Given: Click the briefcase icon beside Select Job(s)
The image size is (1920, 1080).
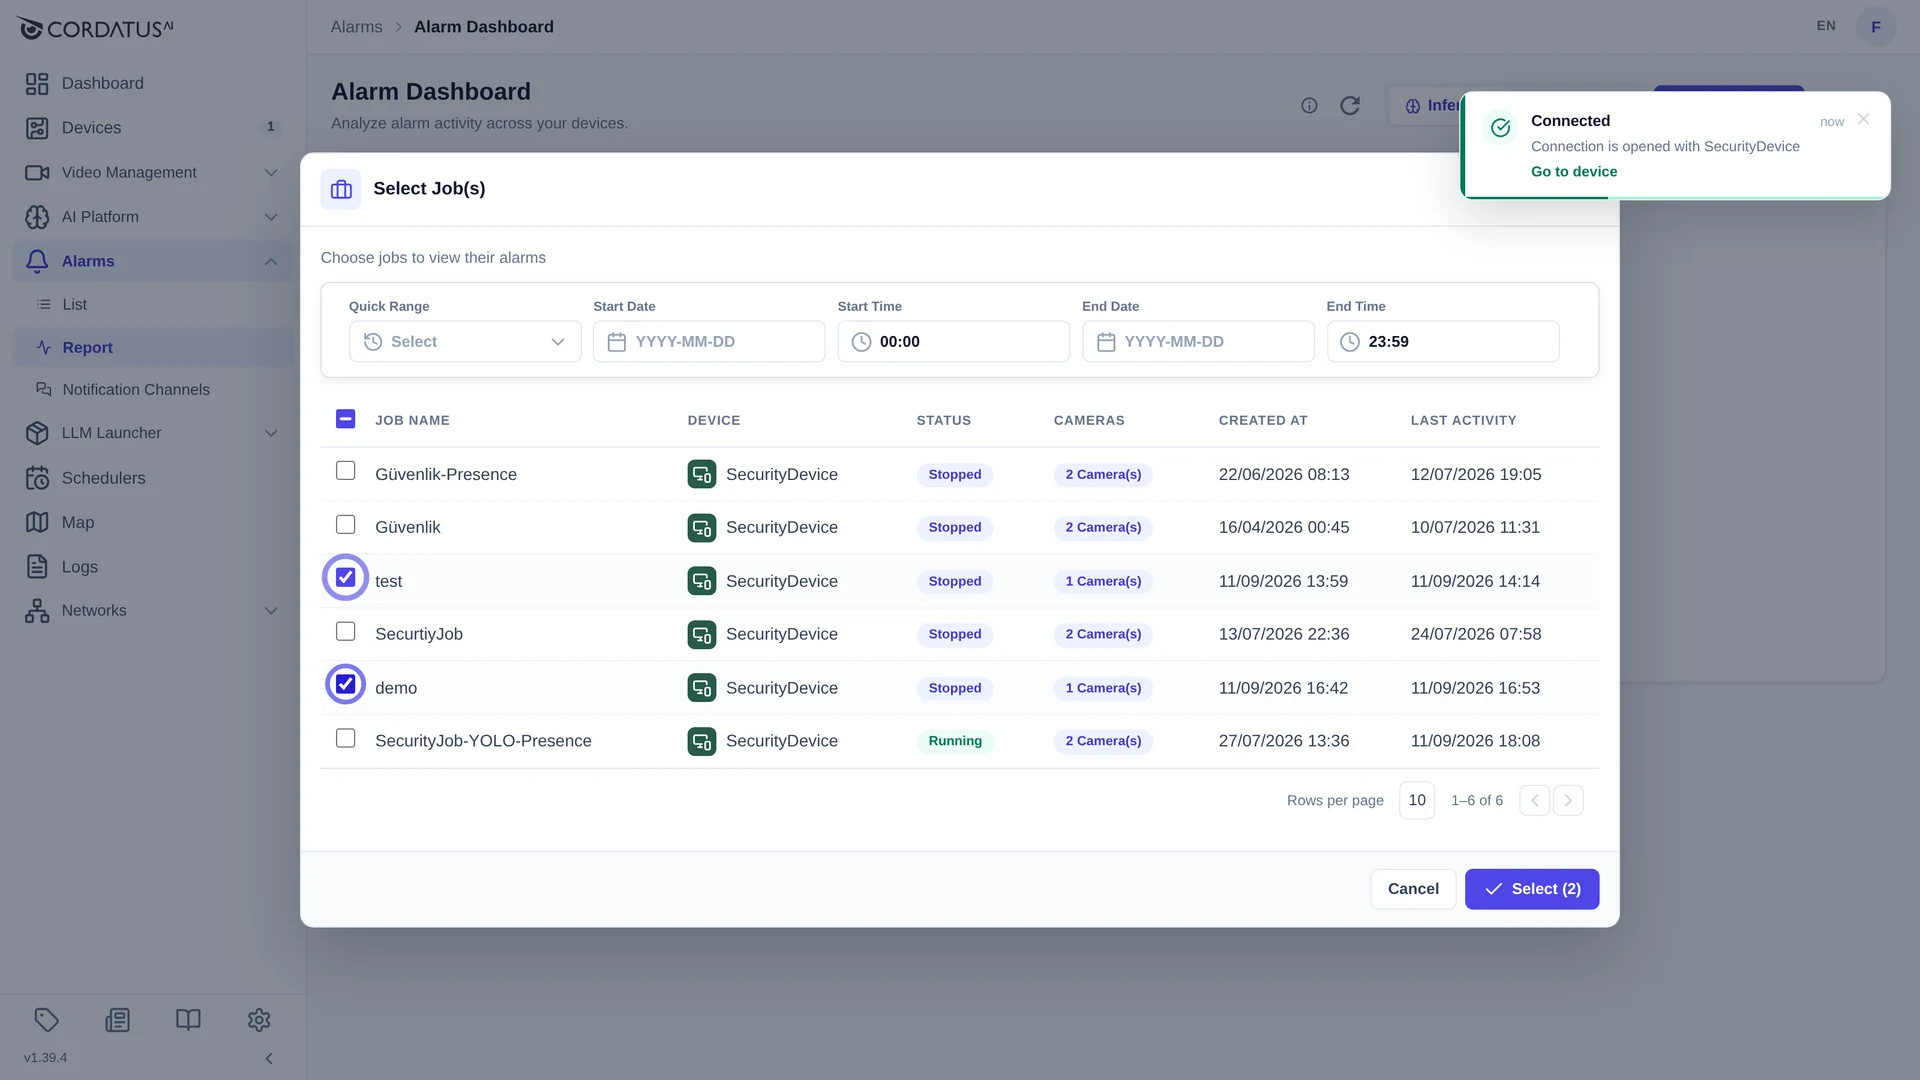Looking at the screenshot, I should coord(341,189).
